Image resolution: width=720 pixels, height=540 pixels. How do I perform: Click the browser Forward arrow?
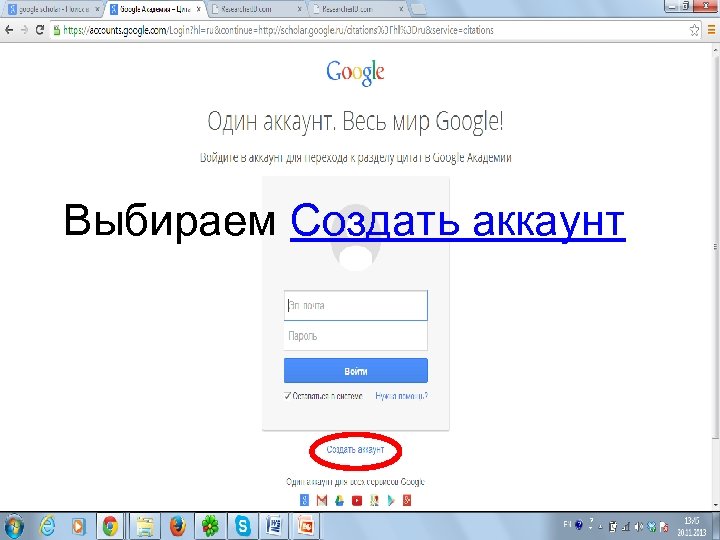pyautogui.click(x=24, y=30)
